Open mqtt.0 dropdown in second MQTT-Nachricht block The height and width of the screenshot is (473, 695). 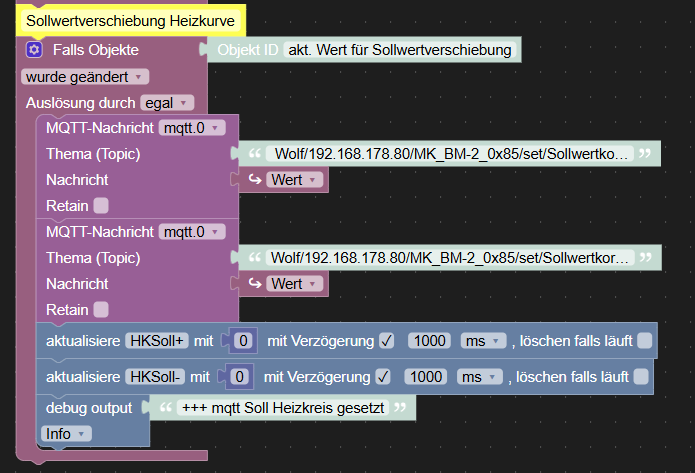[x=192, y=232]
